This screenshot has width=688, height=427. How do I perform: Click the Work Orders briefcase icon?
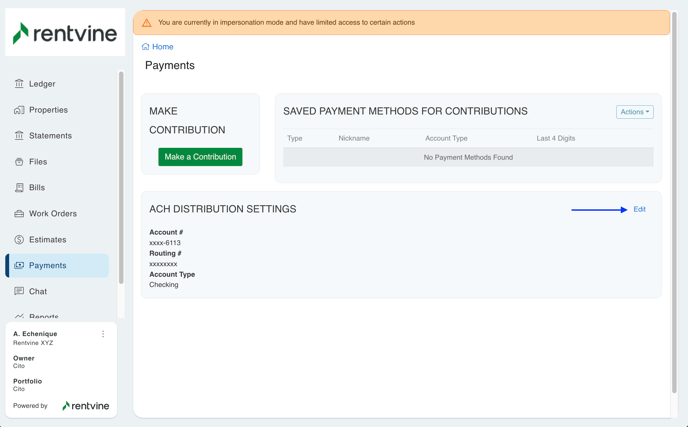coord(19,214)
